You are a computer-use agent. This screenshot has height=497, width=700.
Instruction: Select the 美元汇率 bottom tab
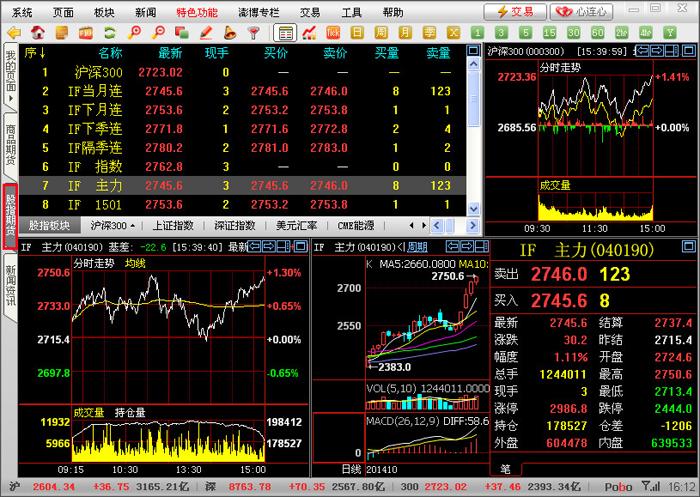click(296, 226)
